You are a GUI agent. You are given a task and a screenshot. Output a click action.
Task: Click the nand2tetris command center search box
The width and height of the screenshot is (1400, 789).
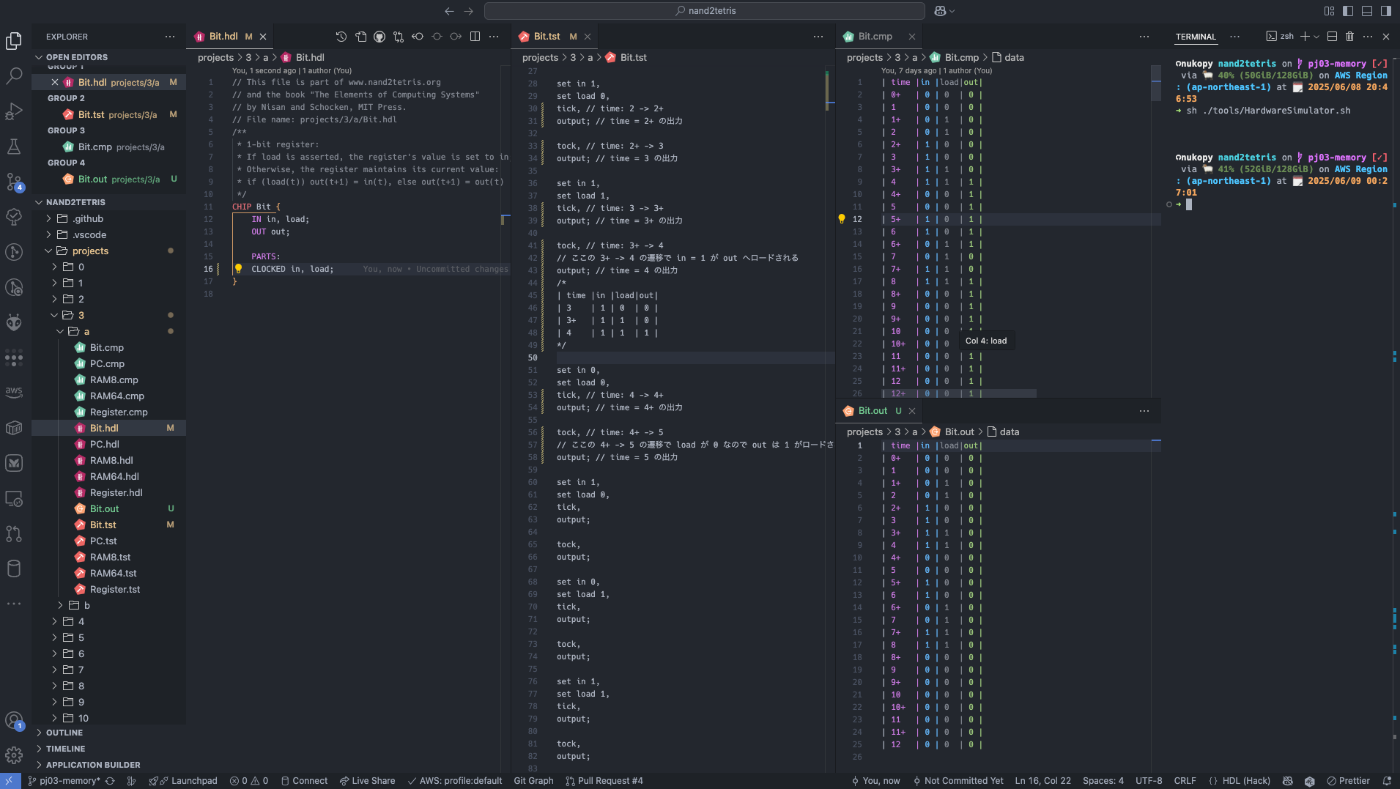704,11
